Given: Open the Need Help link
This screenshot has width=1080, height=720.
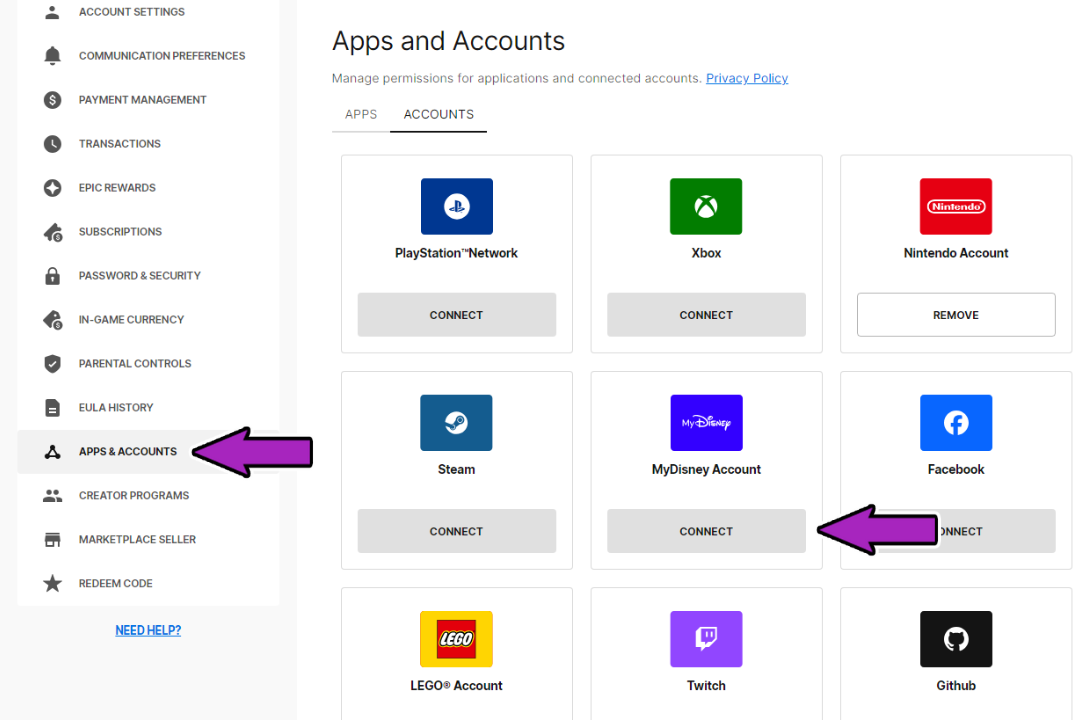Looking at the screenshot, I should [148, 630].
